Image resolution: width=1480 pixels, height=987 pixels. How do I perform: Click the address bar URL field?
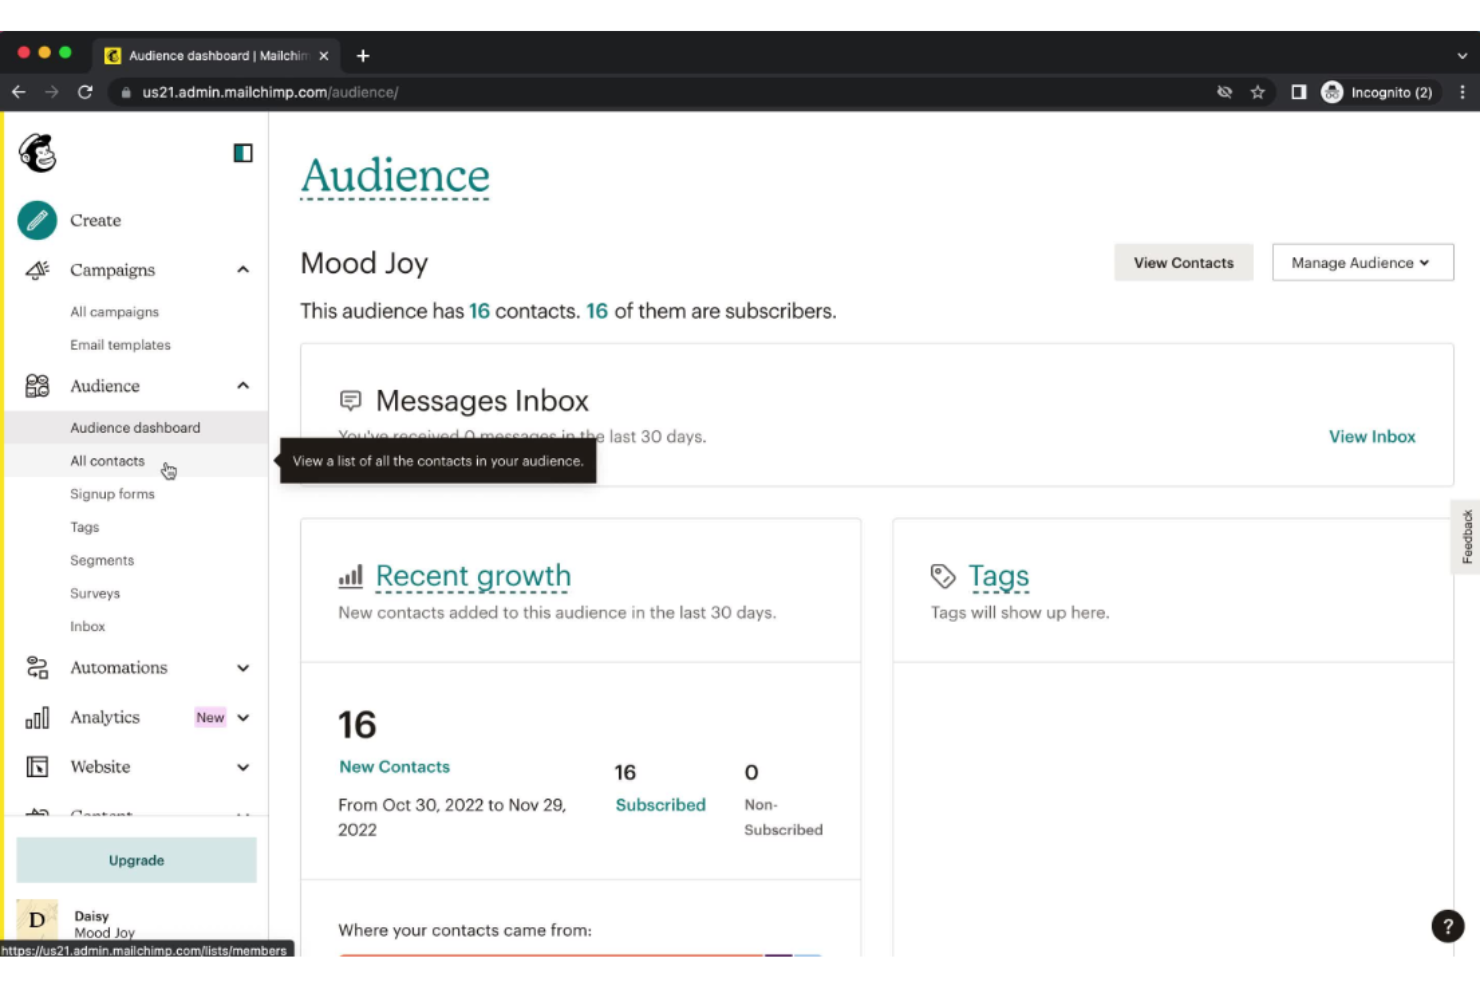click(660, 92)
